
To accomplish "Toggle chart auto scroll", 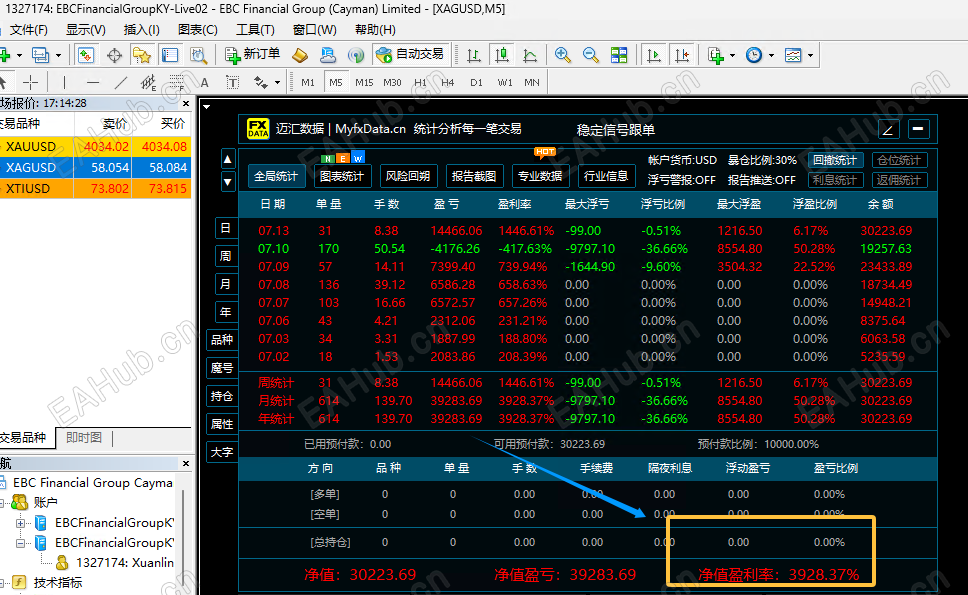I will coord(653,56).
